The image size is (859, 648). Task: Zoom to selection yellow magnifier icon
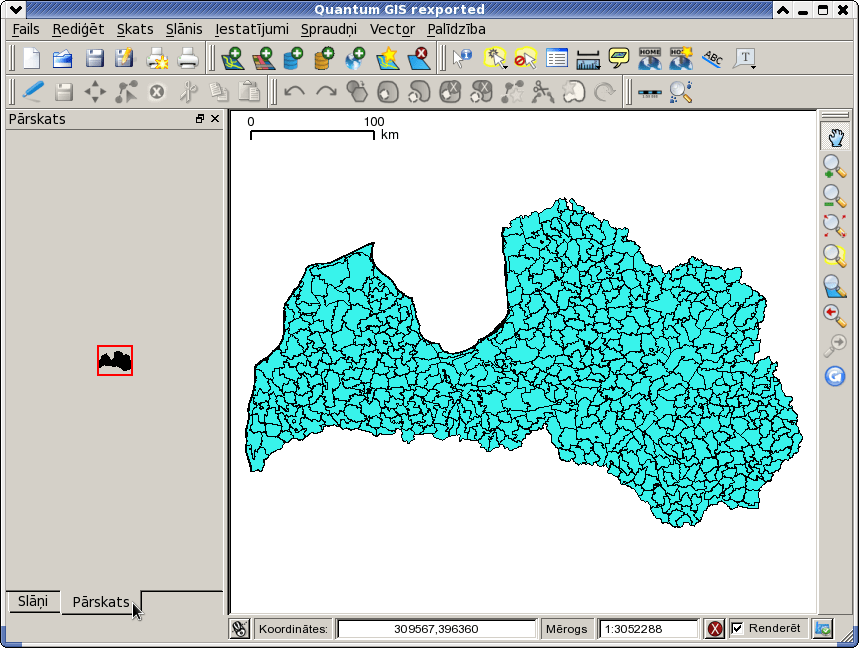coord(835,256)
